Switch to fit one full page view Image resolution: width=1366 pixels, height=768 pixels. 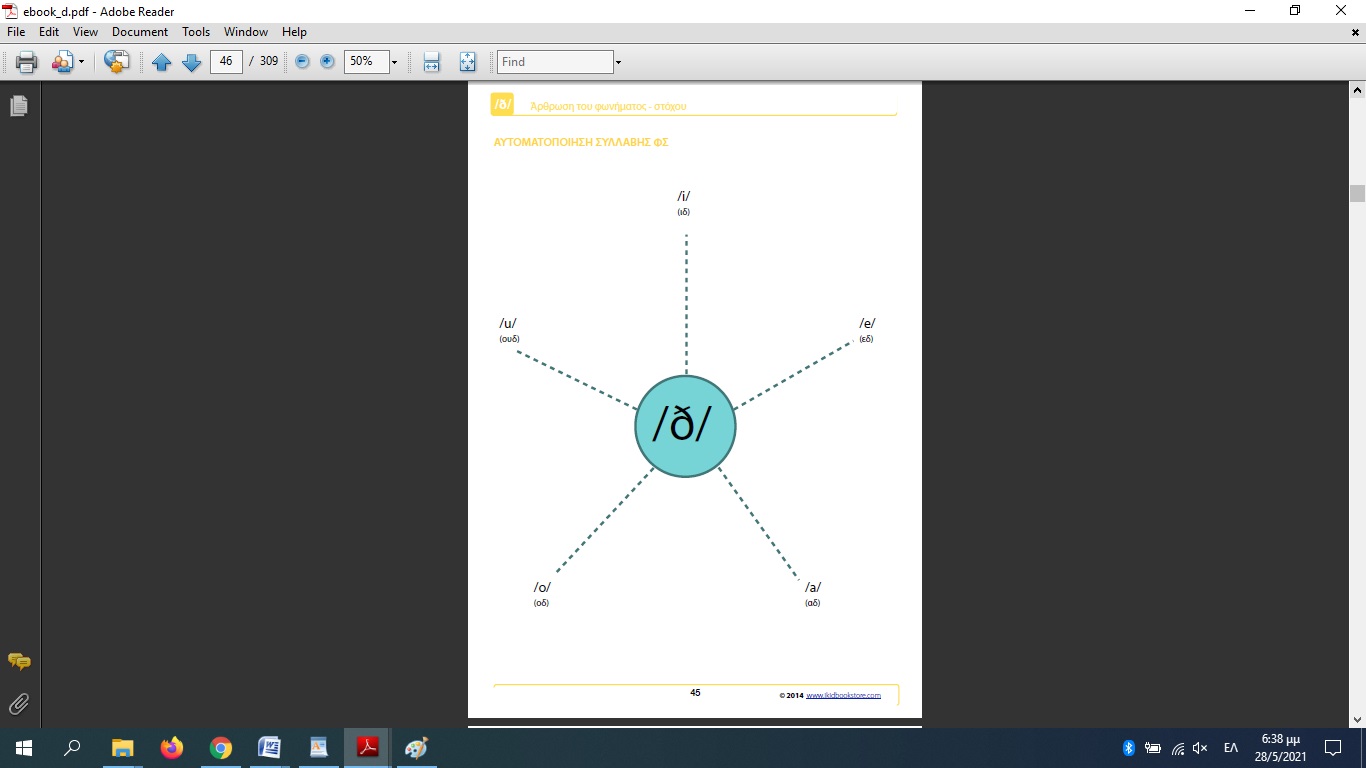coord(467,62)
